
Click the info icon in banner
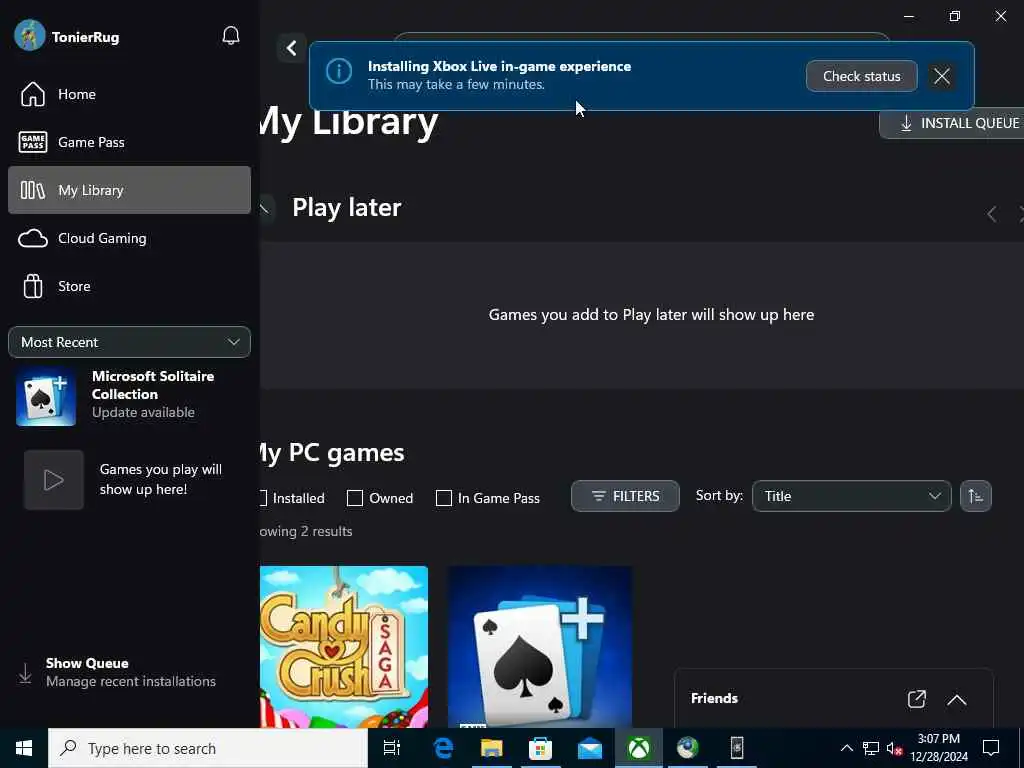pyautogui.click(x=339, y=71)
